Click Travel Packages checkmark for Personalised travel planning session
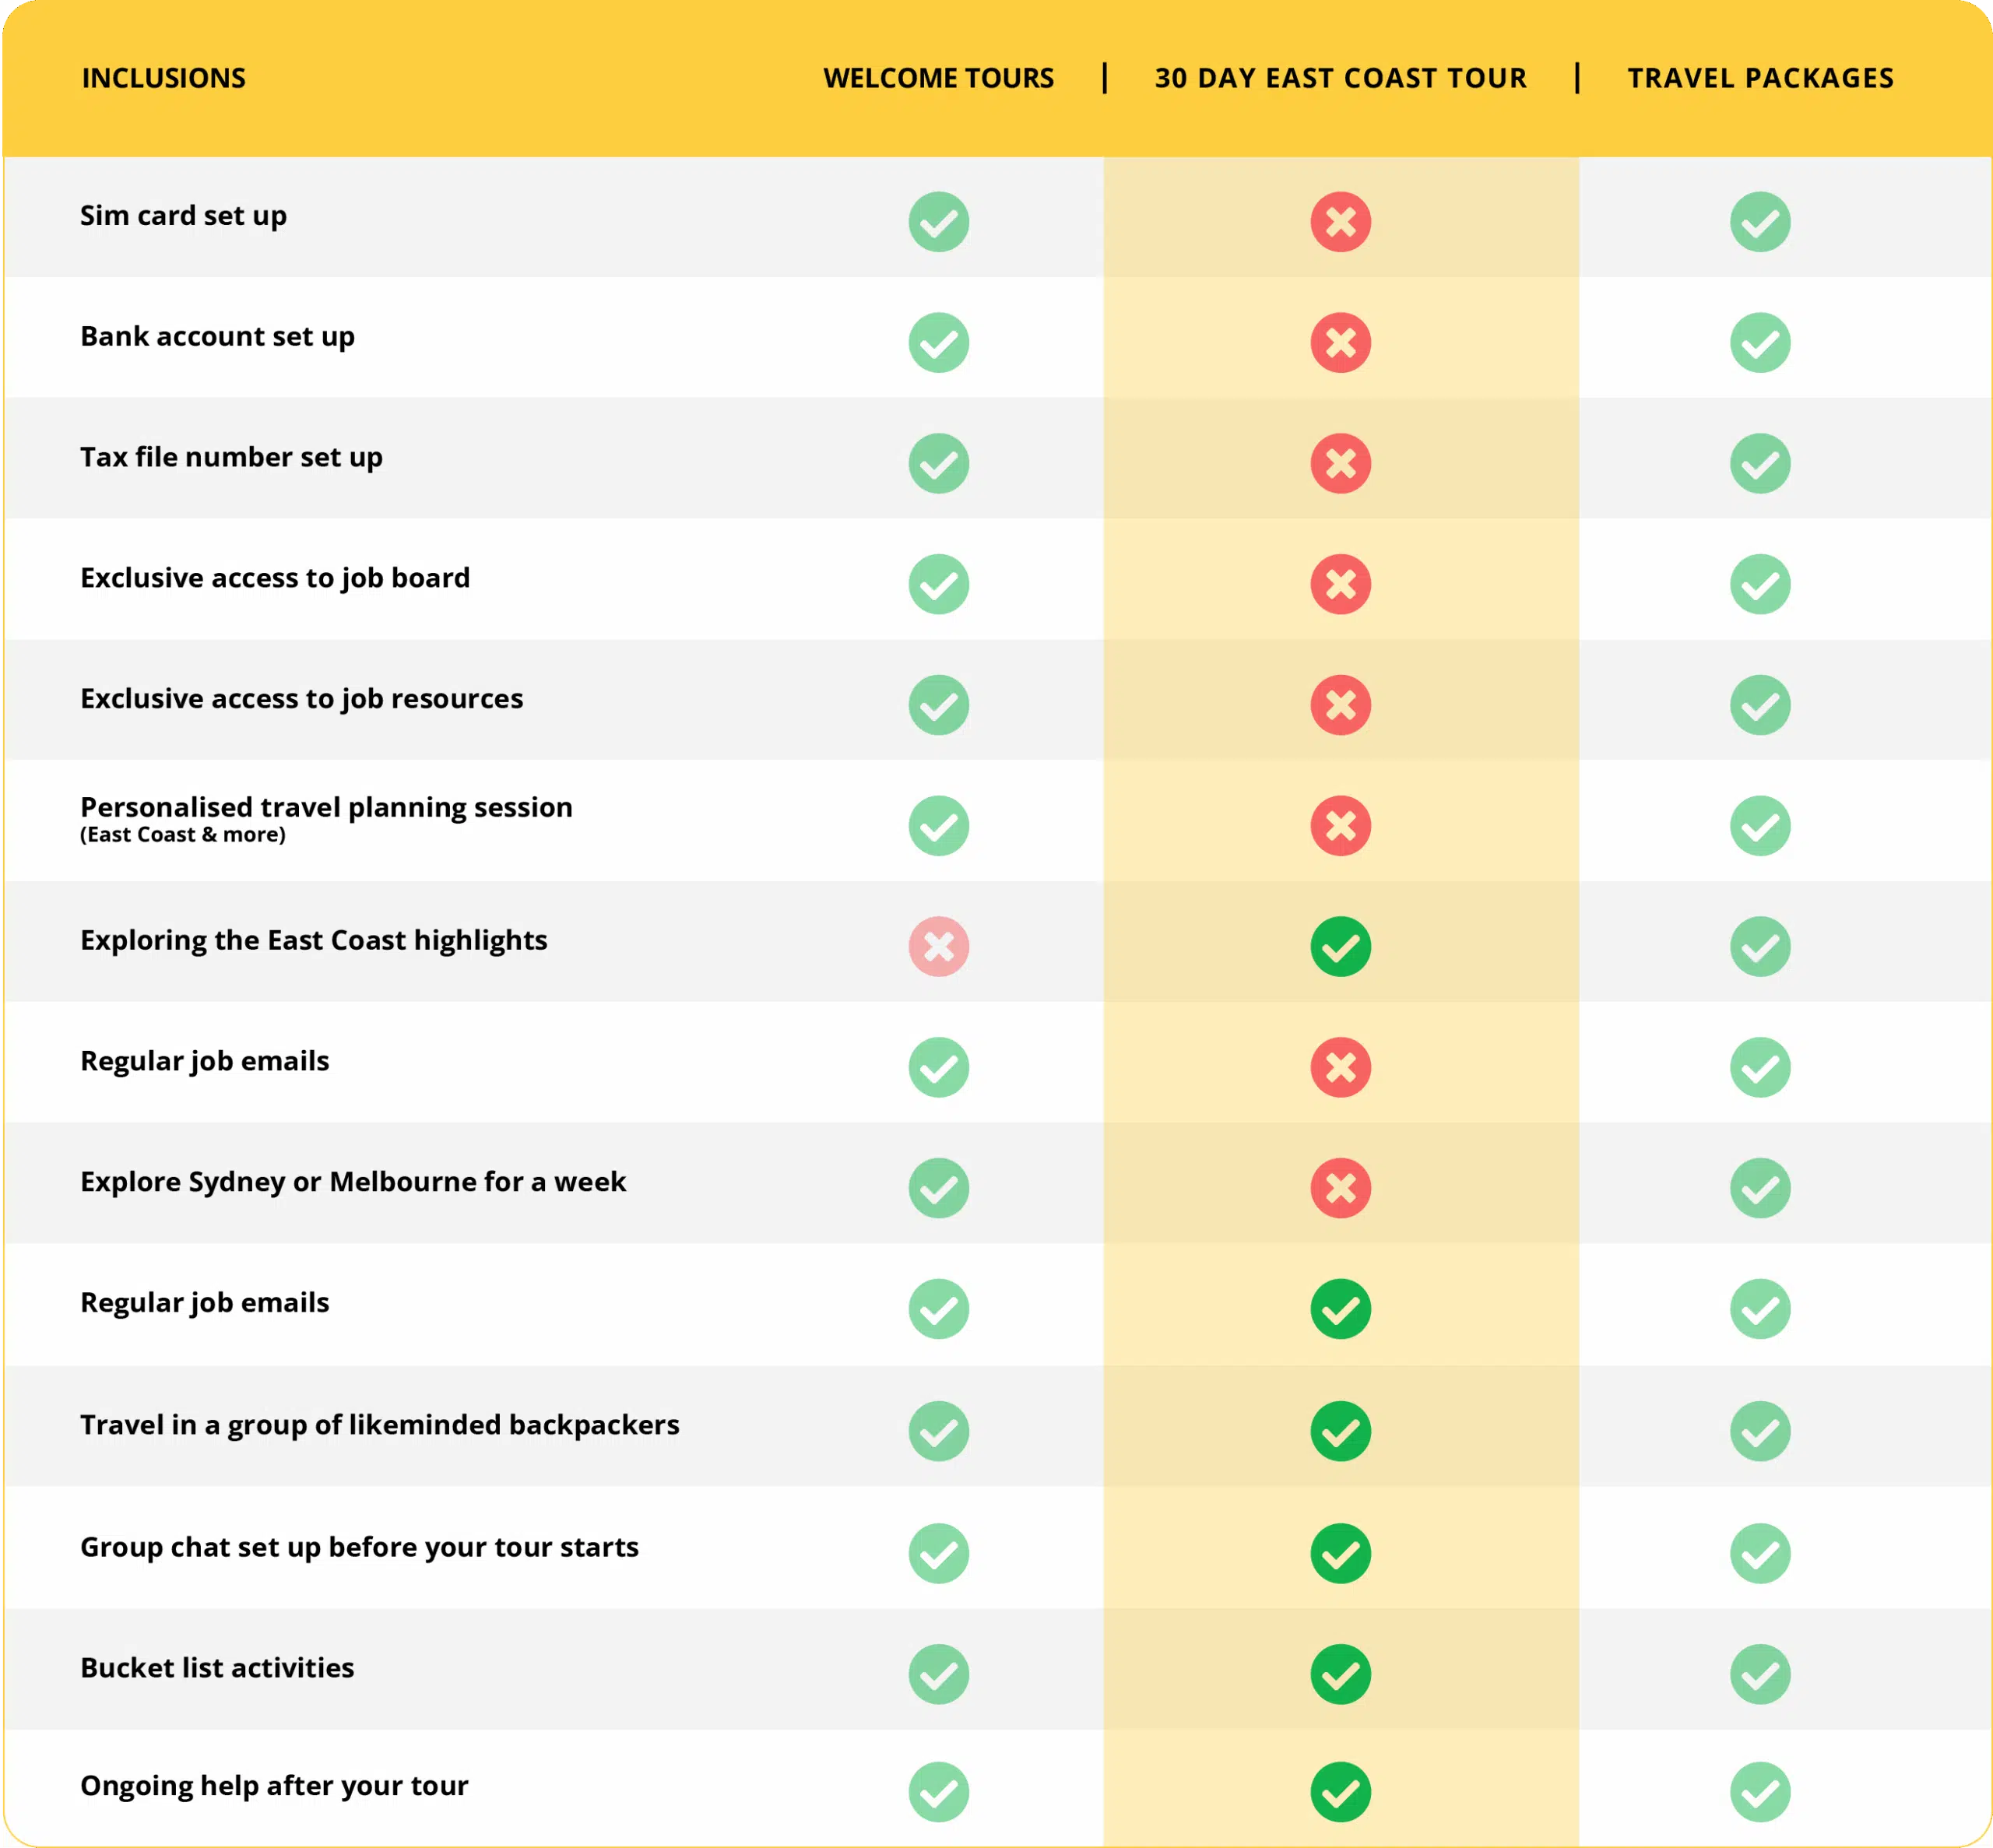Screen dimensions: 1993x1848 [x=1760, y=826]
